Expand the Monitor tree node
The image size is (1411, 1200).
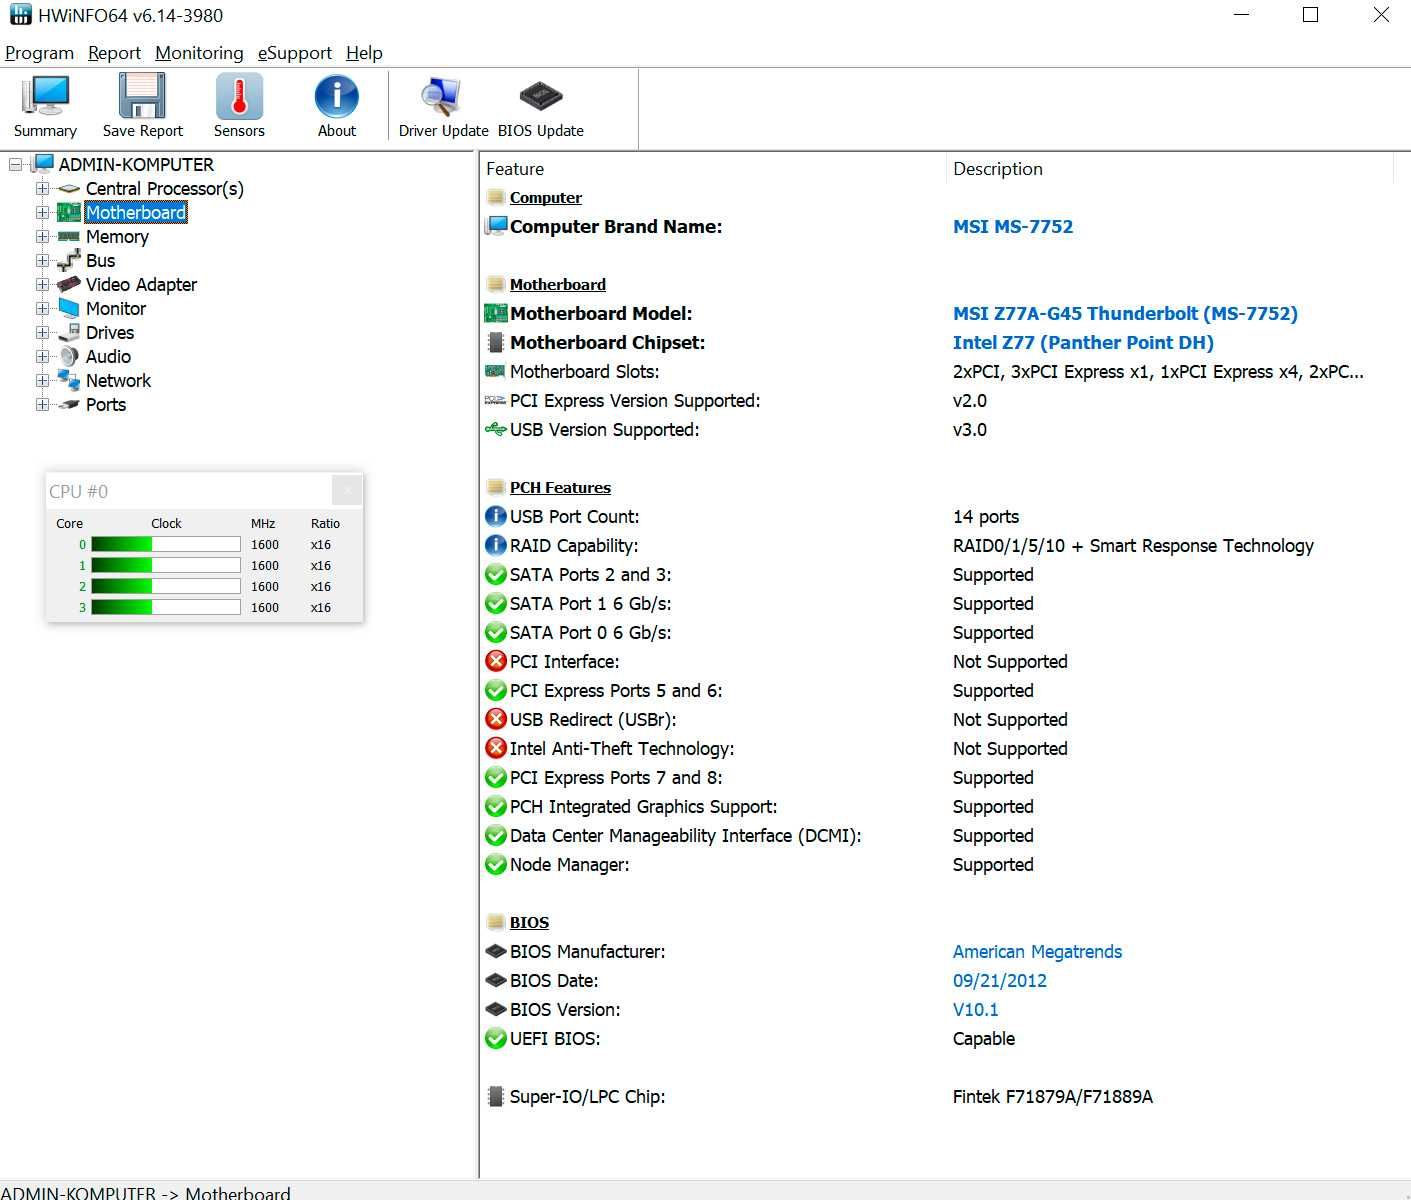click(42, 308)
